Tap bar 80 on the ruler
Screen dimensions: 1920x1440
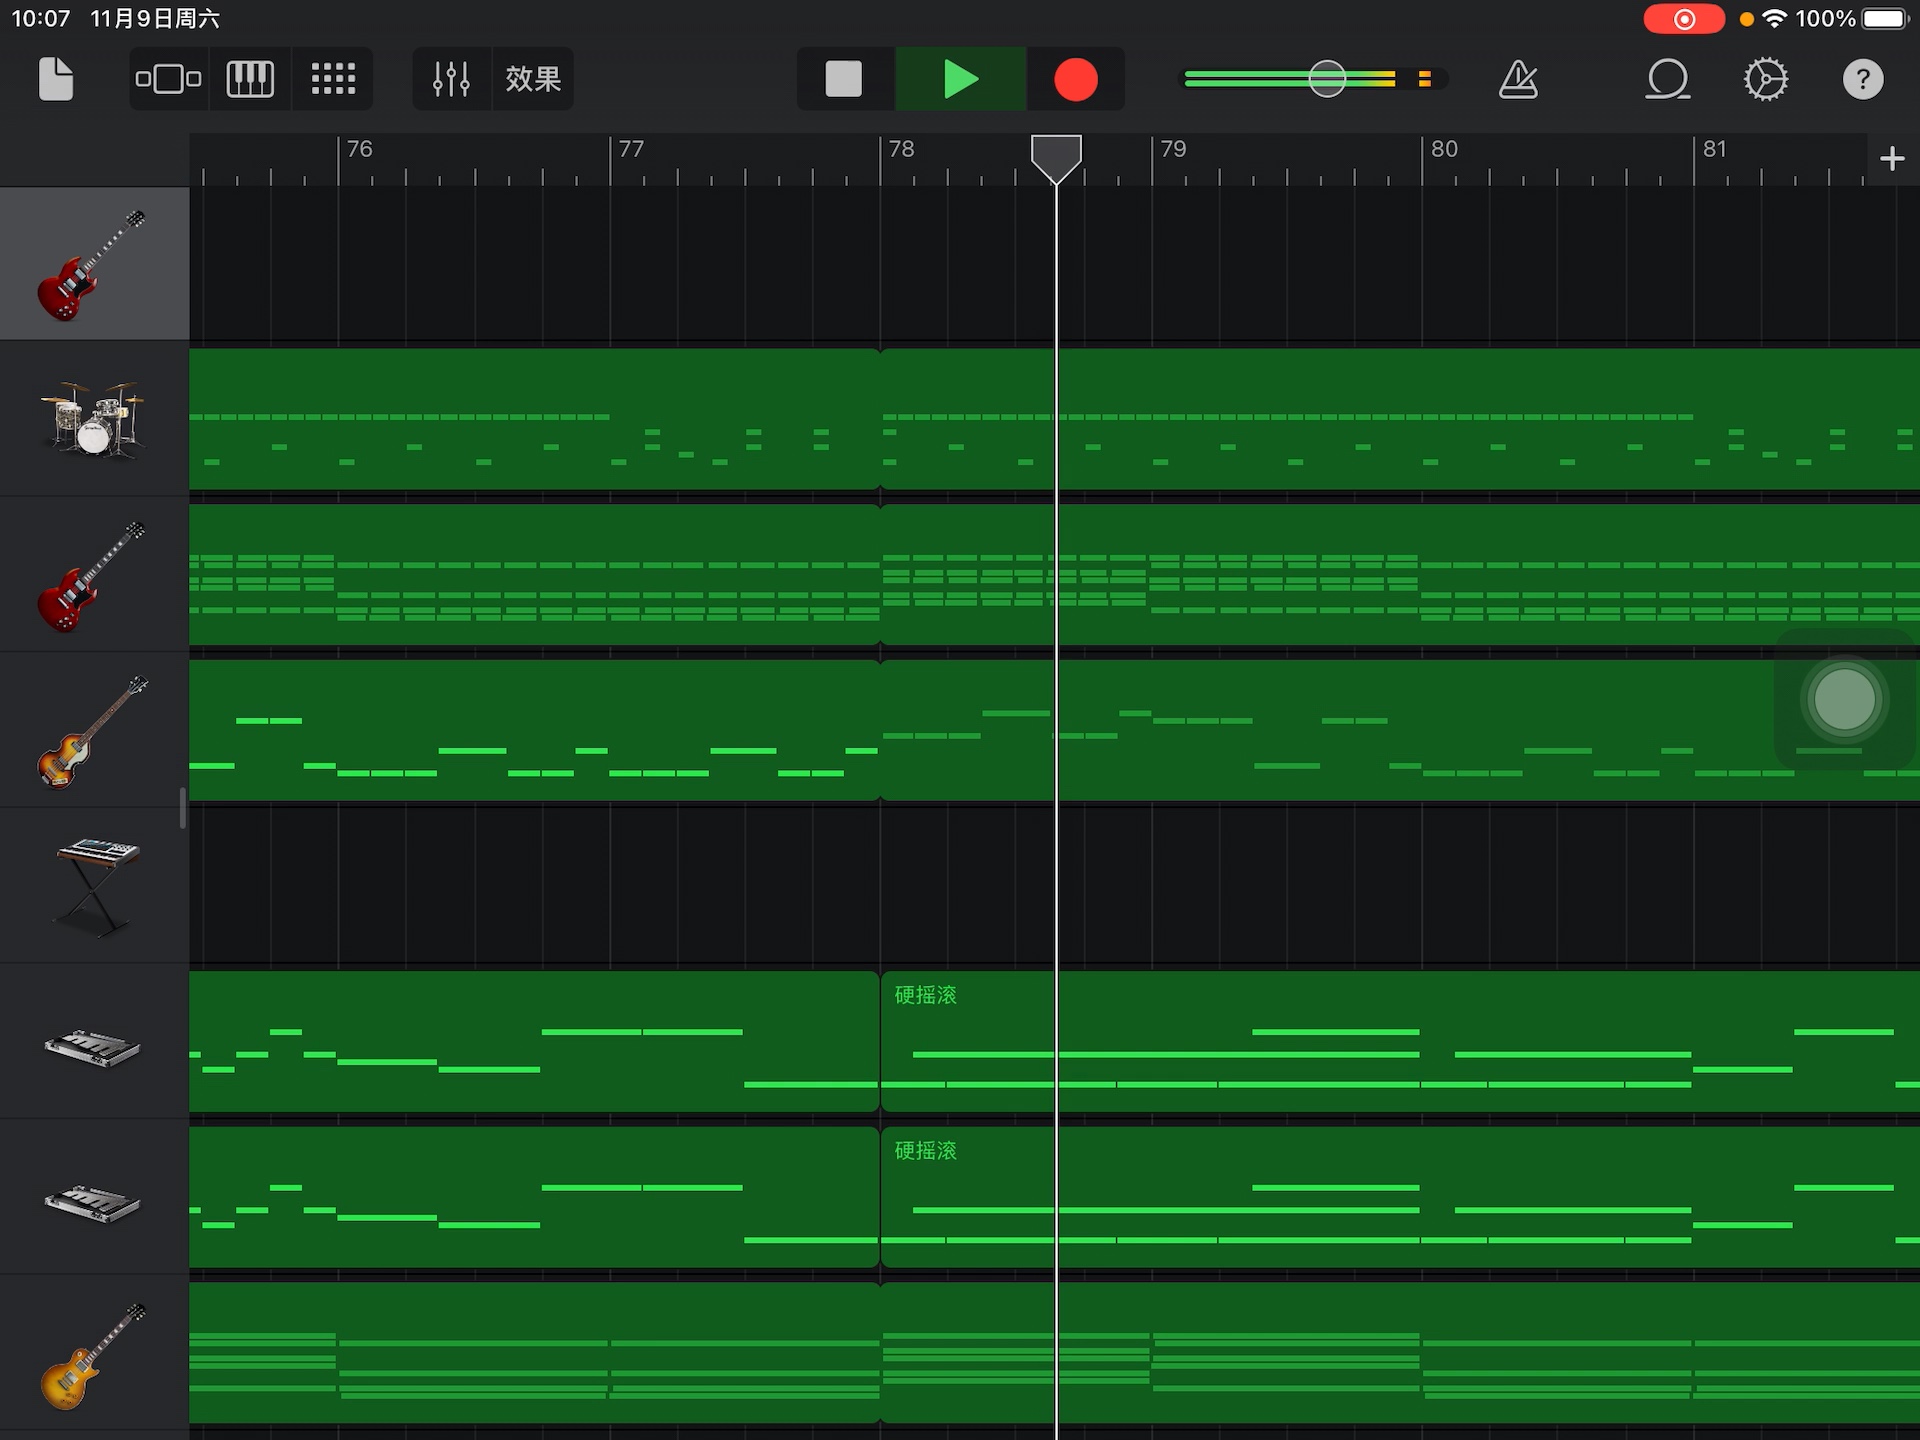coord(1444,149)
